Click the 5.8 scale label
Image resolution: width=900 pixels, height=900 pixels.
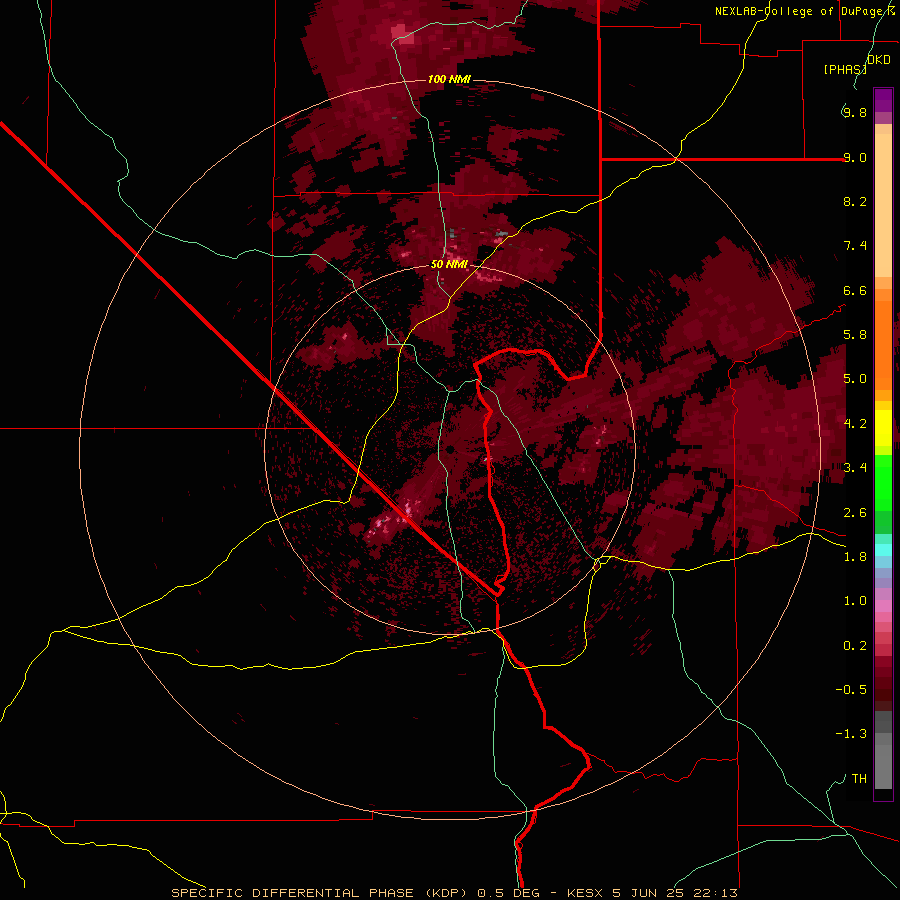pyautogui.click(x=855, y=335)
